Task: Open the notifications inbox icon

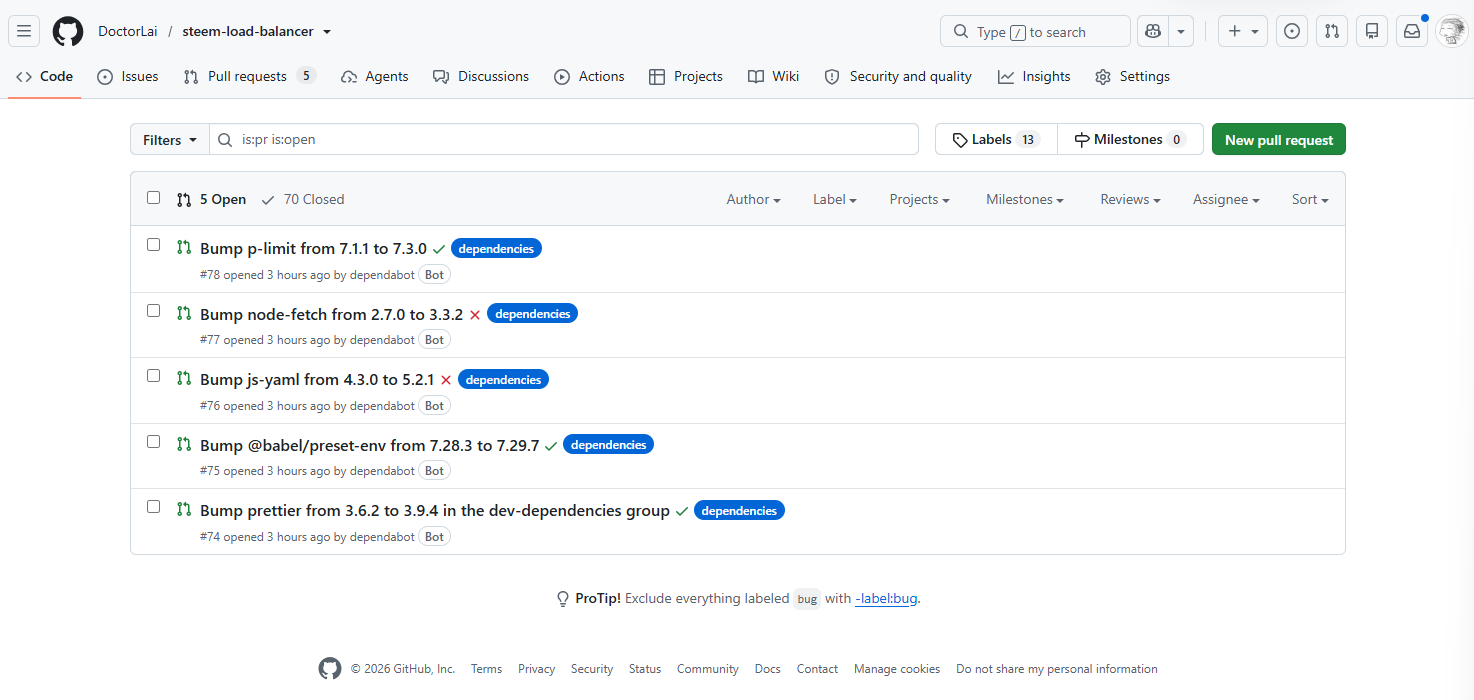Action: click(x=1412, y=31)
